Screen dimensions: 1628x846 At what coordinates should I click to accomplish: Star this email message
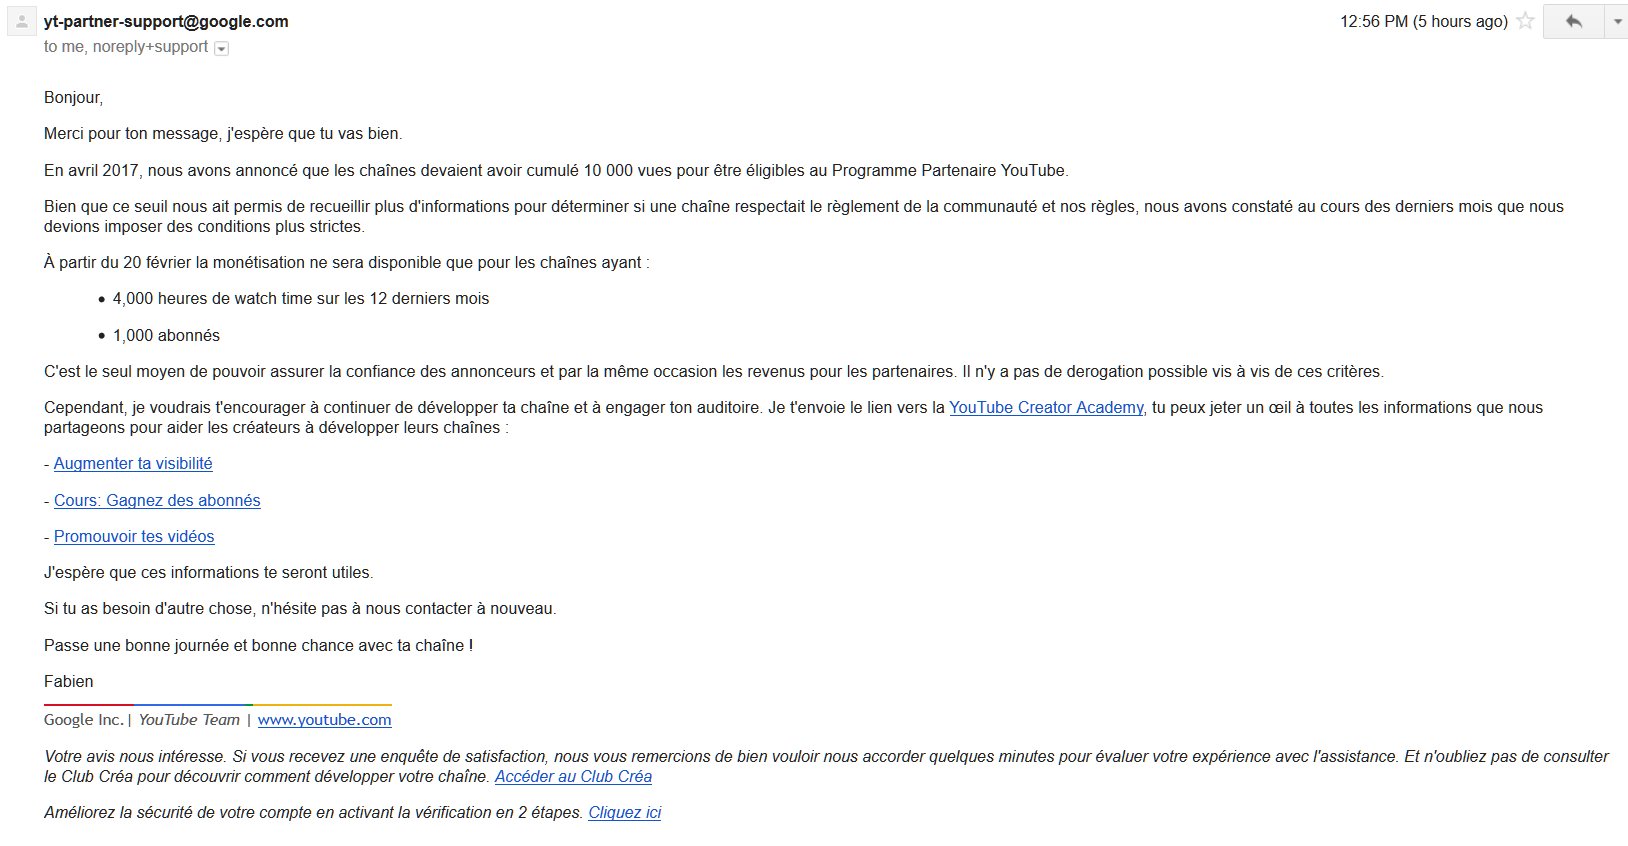point(1525,21)
